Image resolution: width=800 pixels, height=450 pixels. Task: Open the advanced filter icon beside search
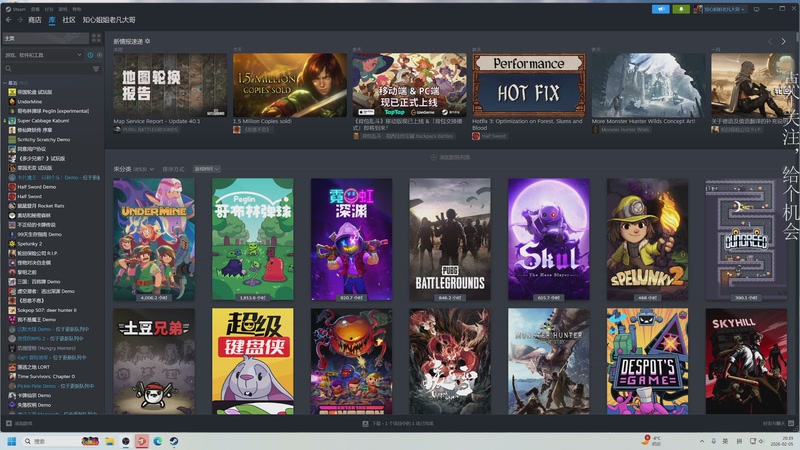(x=96, y=68)
